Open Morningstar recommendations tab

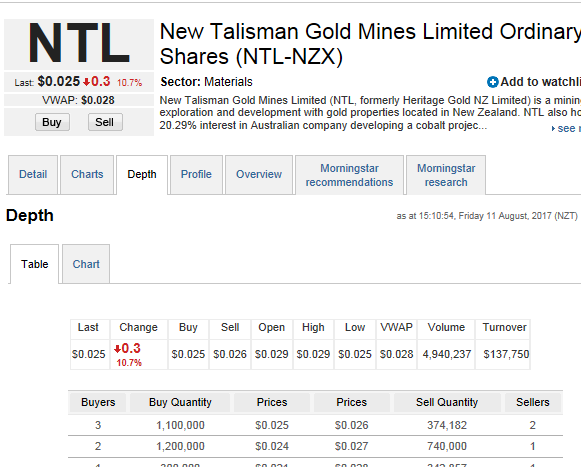click(349, 175)
